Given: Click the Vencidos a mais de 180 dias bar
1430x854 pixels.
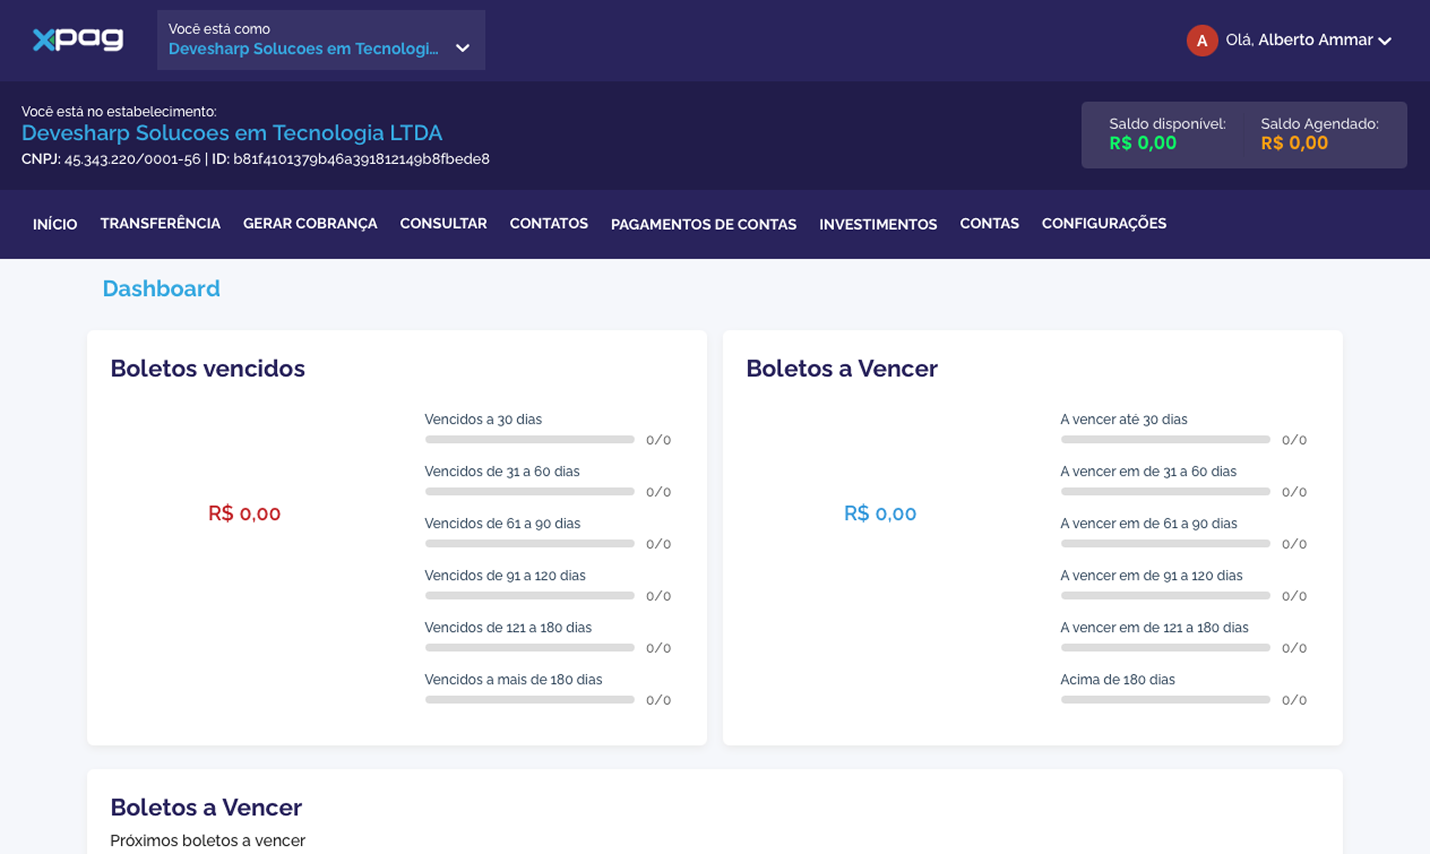Looking at the screenshot, I should pos(530,700).
